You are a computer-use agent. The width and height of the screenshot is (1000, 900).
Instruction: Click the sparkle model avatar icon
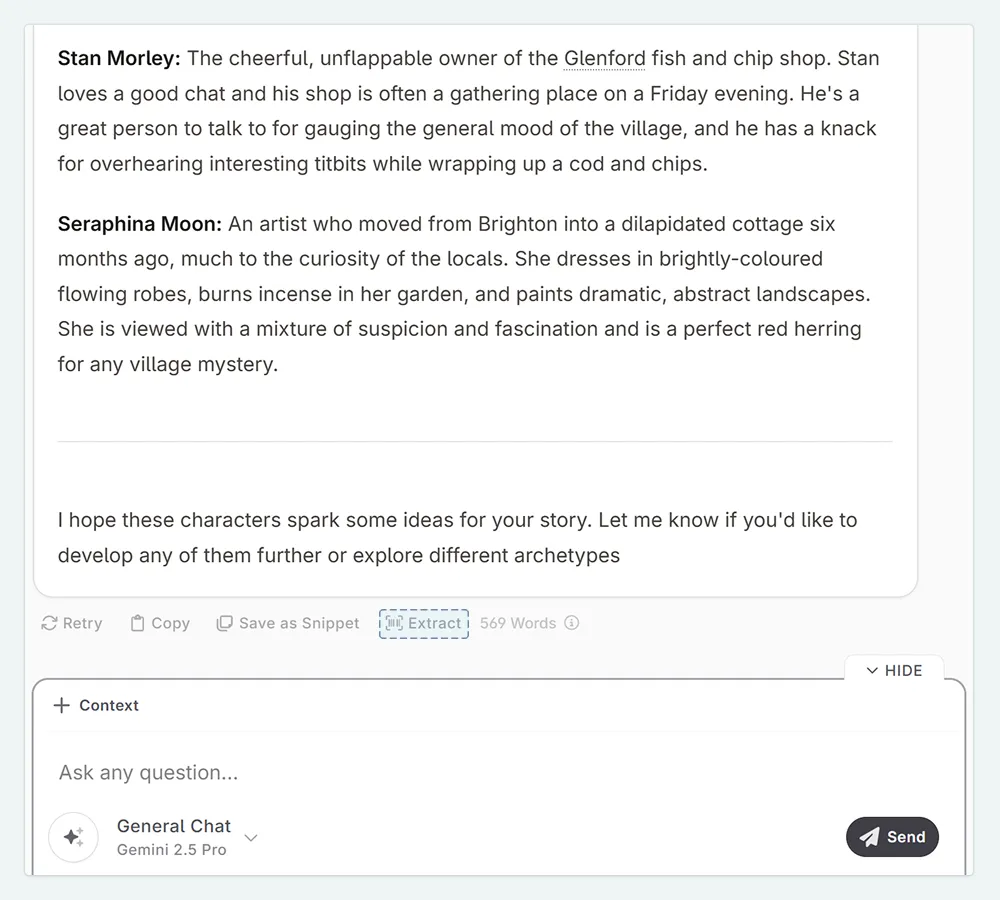pos(73,837)
